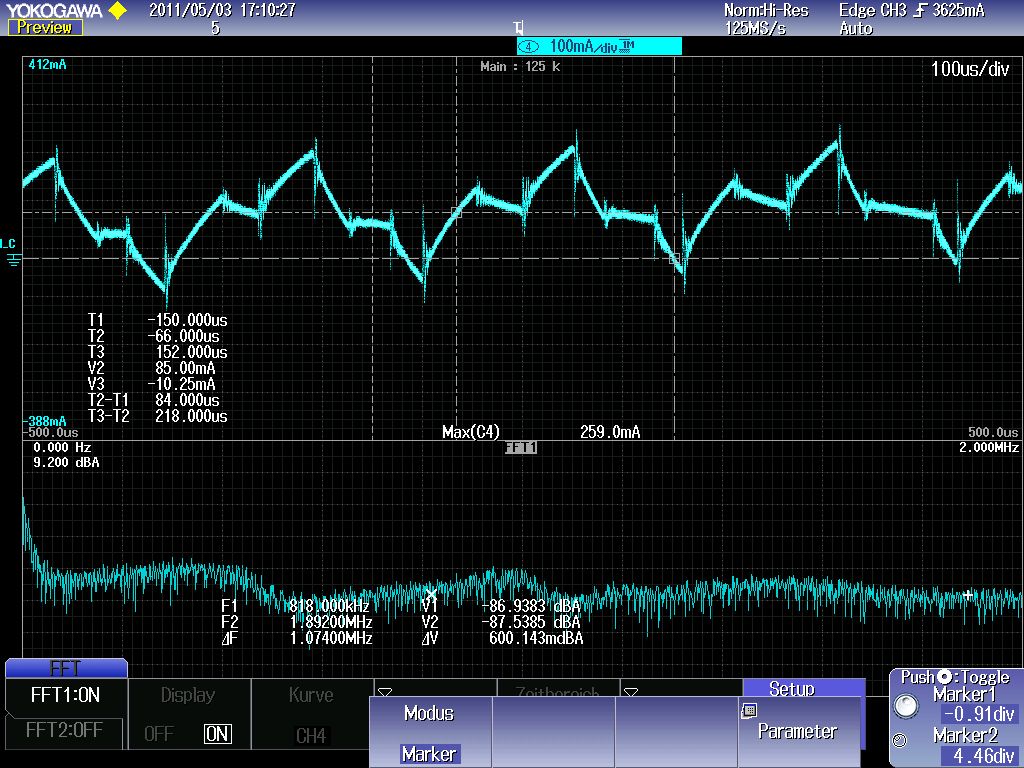Select the Marker2 small knob icon
This screenshot has height=768, width=1024.
click(900, 741)
